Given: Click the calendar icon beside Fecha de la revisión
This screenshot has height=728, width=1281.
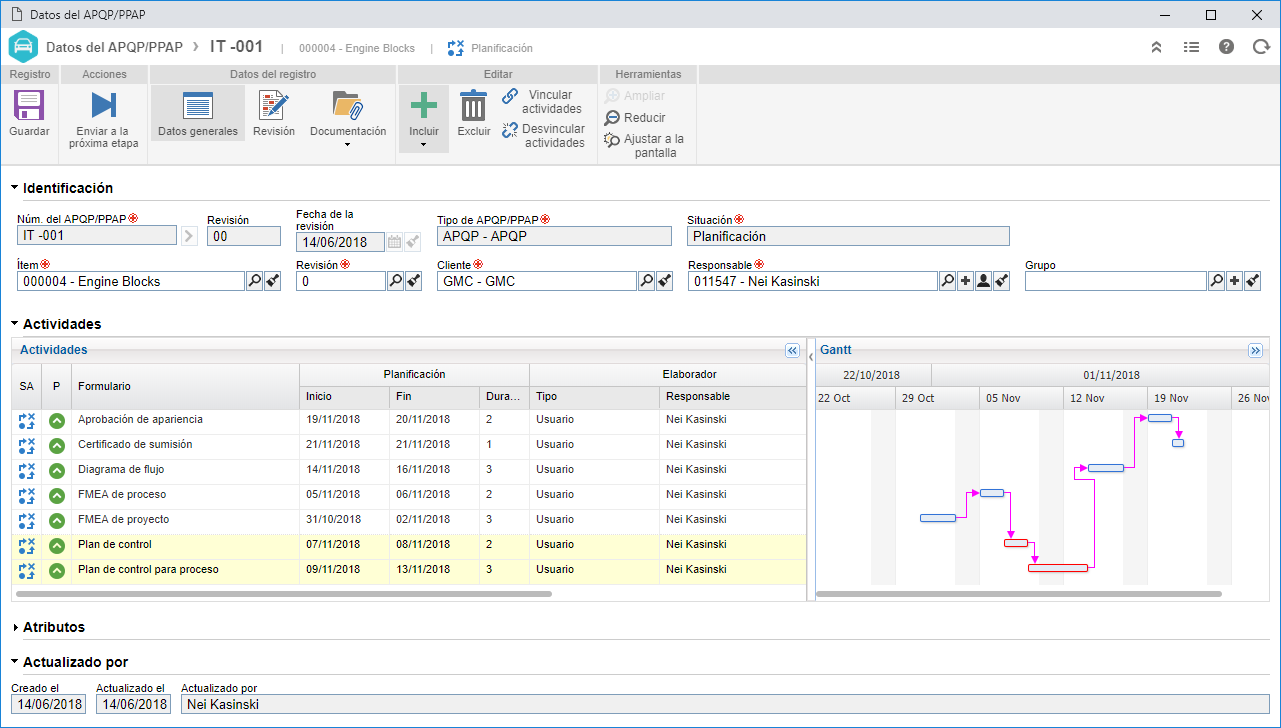Looking at the screenshot, I should coord(394,242).
